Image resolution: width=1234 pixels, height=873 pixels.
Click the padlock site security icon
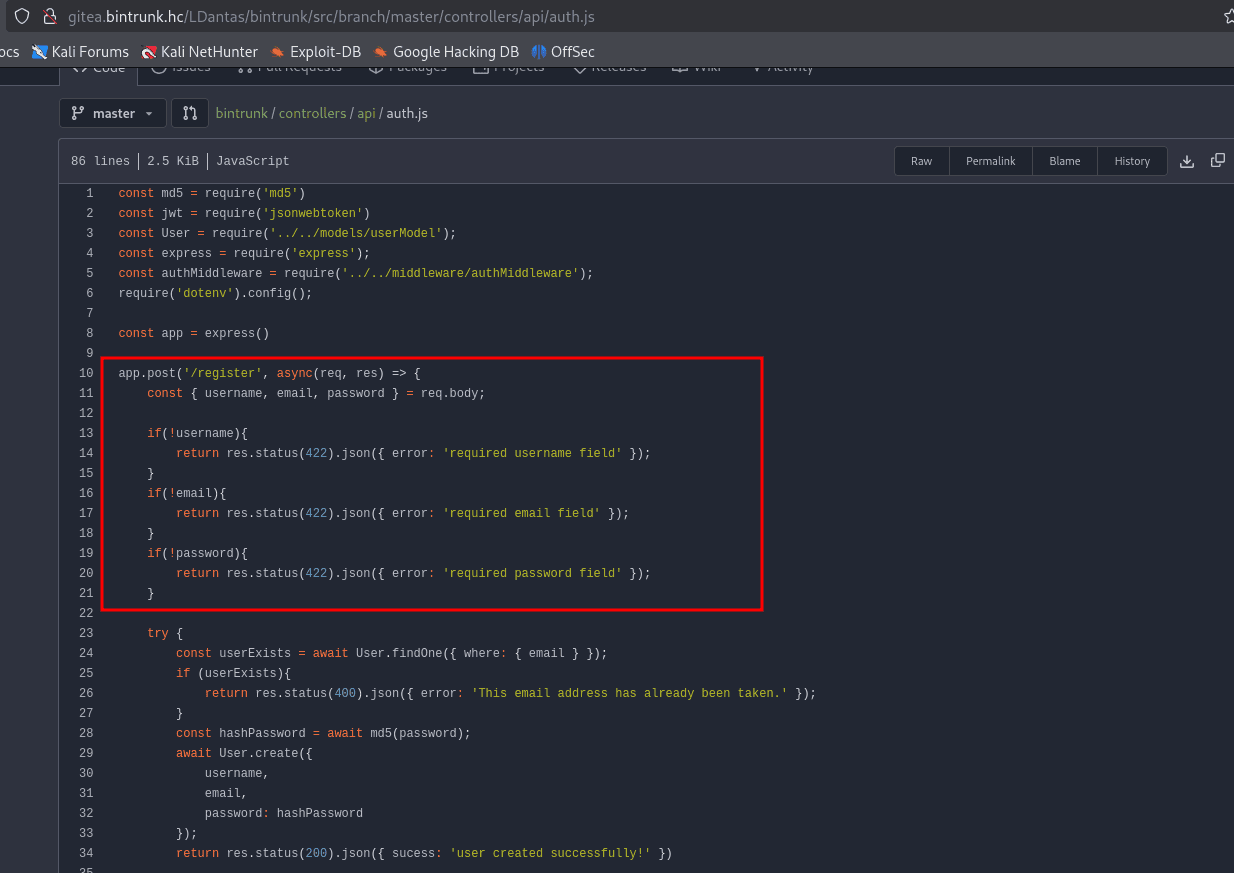click(x=49, y=17)
